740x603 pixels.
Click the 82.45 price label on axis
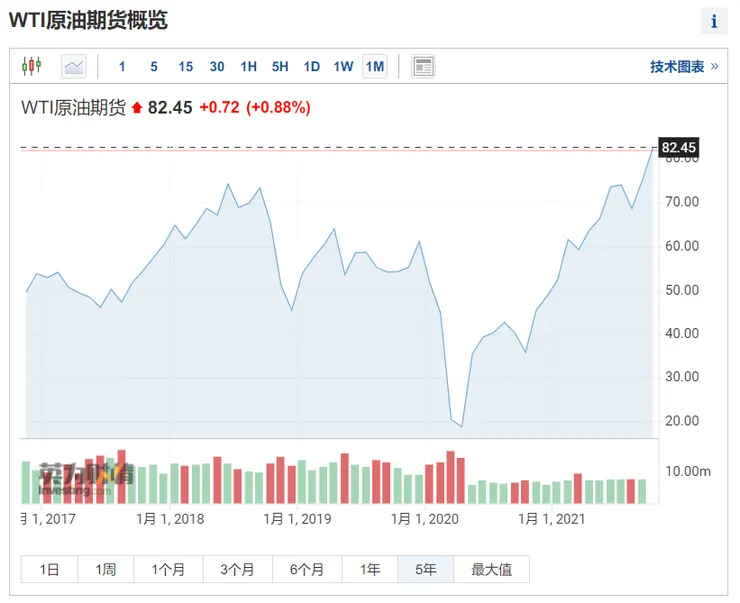pos(679,147)
